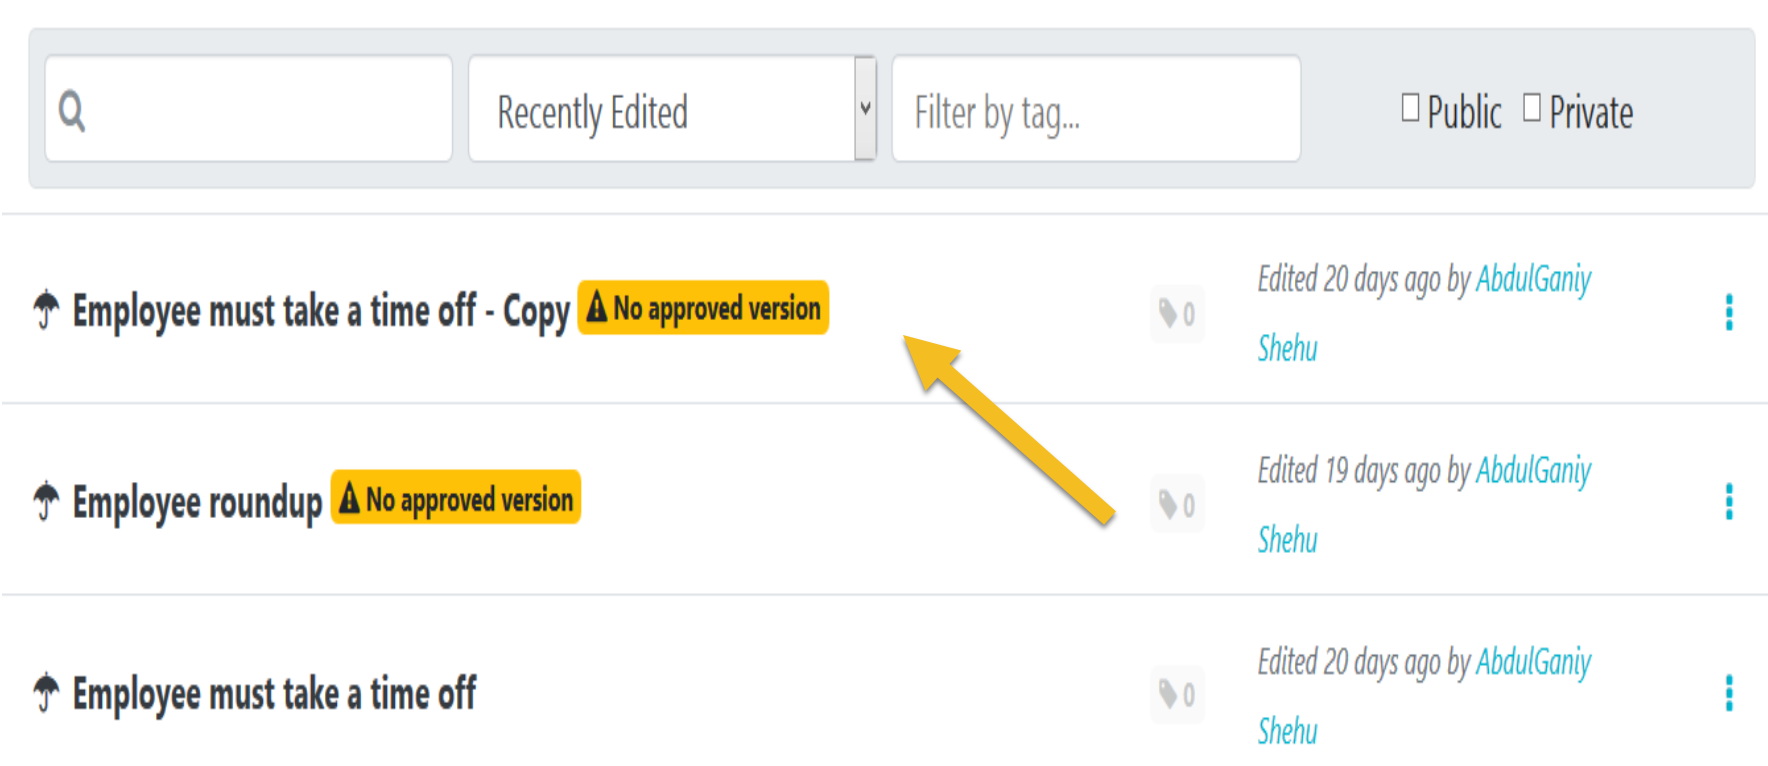
Task: Check the Private checkbox
Action: [x=1532, y=108]
